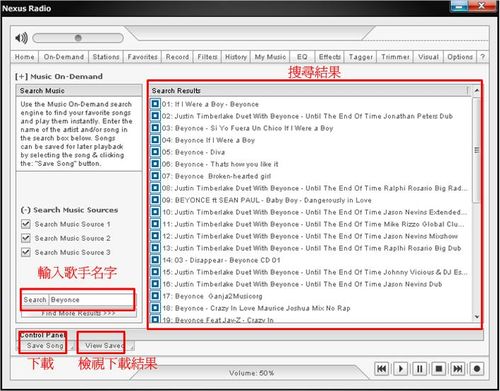The width and height of the screenshot is (500, 391).
Task: Click icon beside 15 Johnny Vicious & DJ
Action: 155,272
